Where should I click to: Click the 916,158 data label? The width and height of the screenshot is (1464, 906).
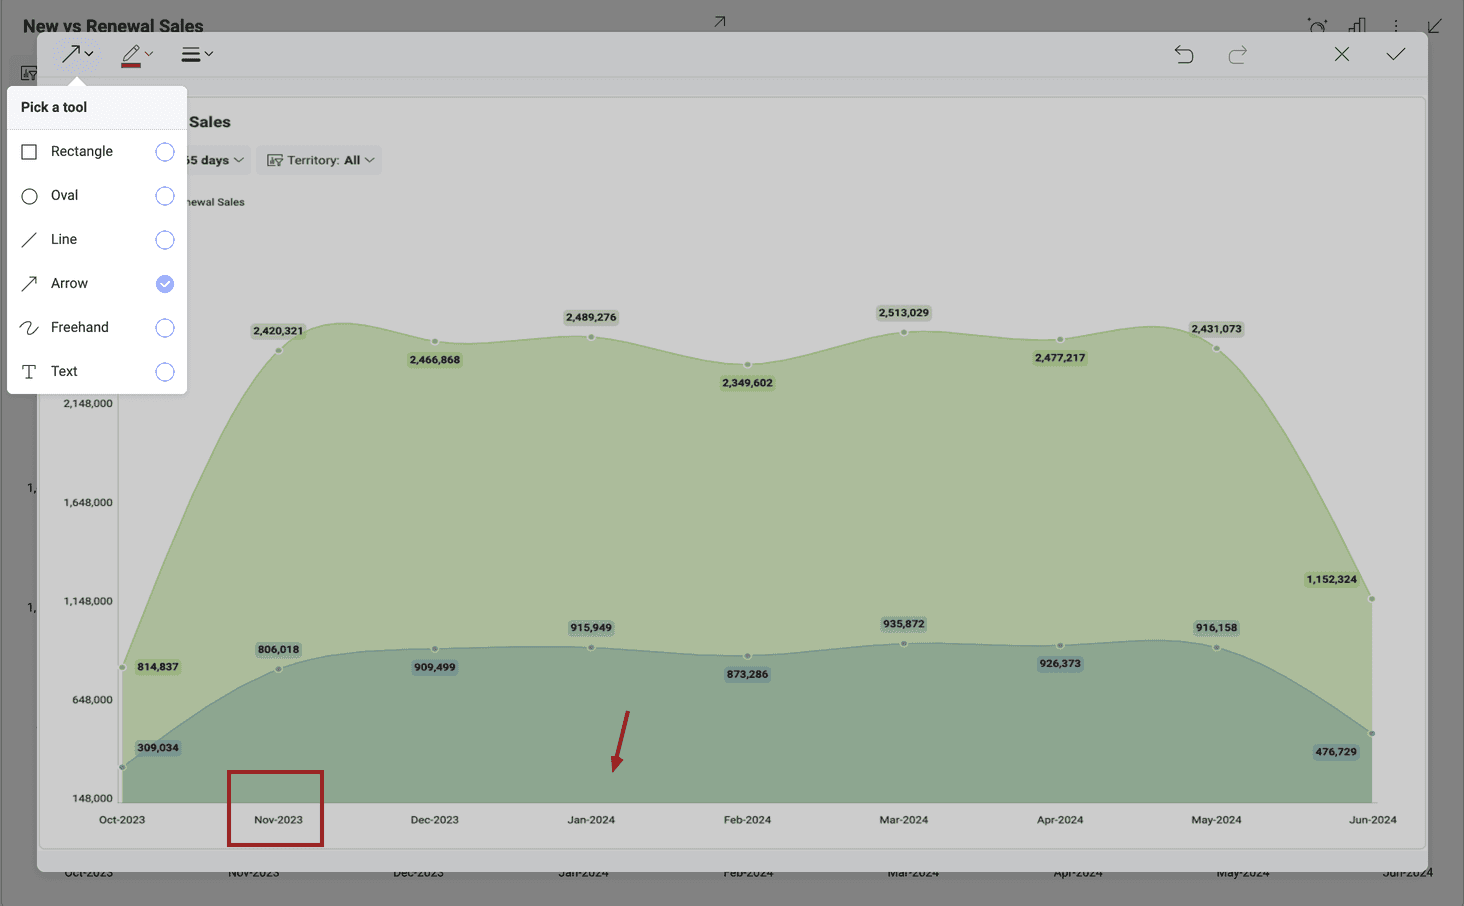coord(1217,628)
